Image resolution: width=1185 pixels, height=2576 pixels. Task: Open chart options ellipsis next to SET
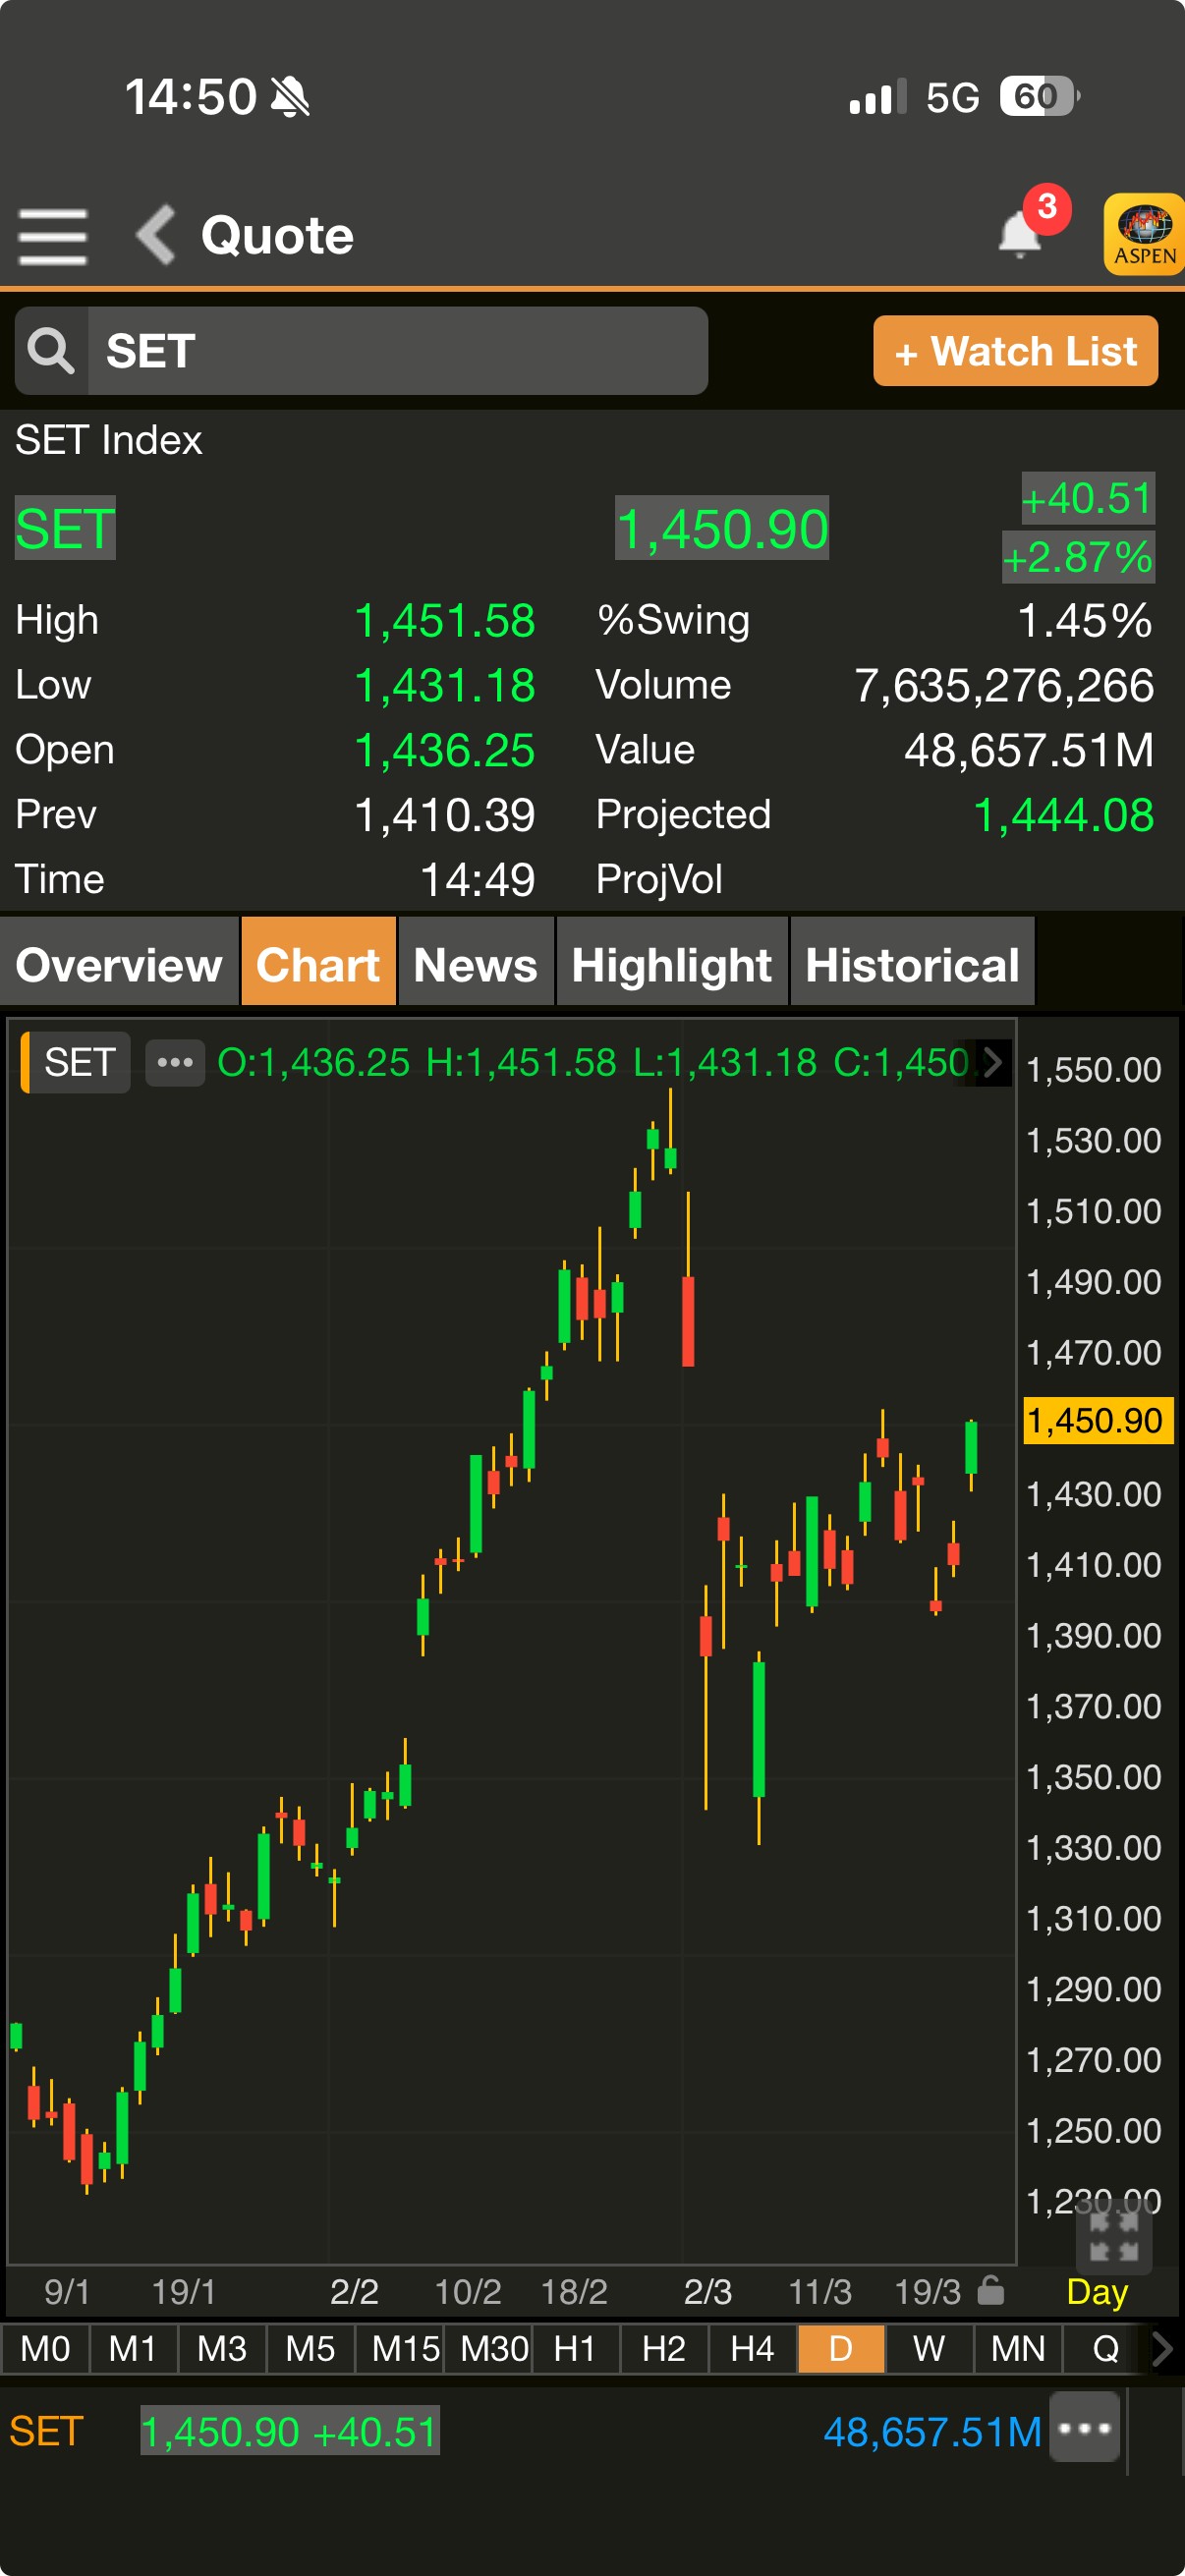175,1062
